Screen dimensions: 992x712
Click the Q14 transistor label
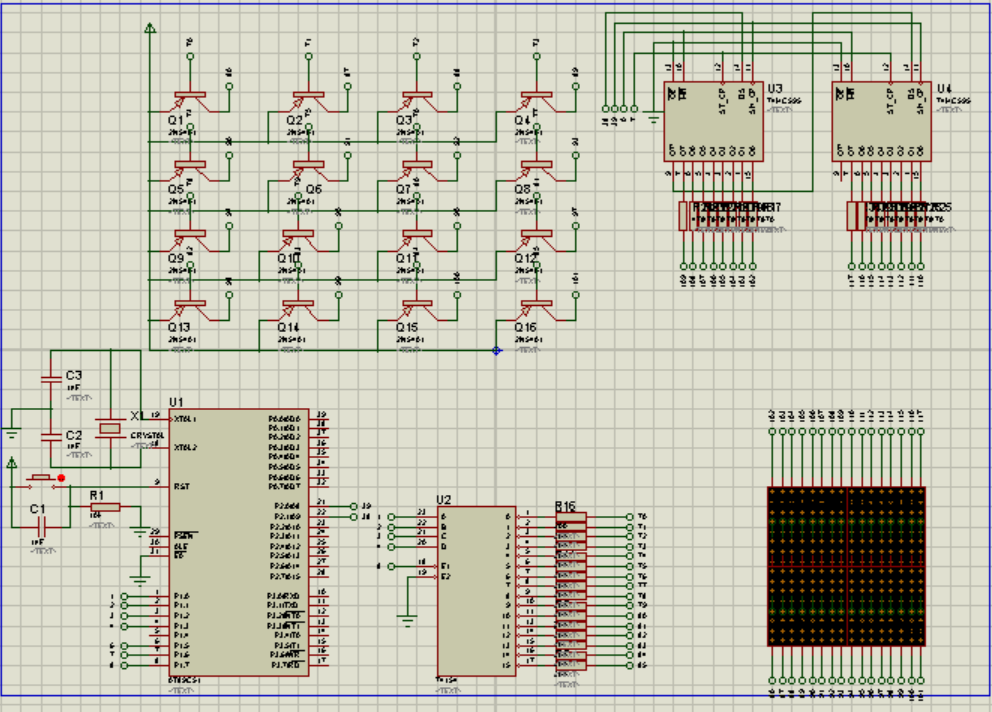point(288,327)
